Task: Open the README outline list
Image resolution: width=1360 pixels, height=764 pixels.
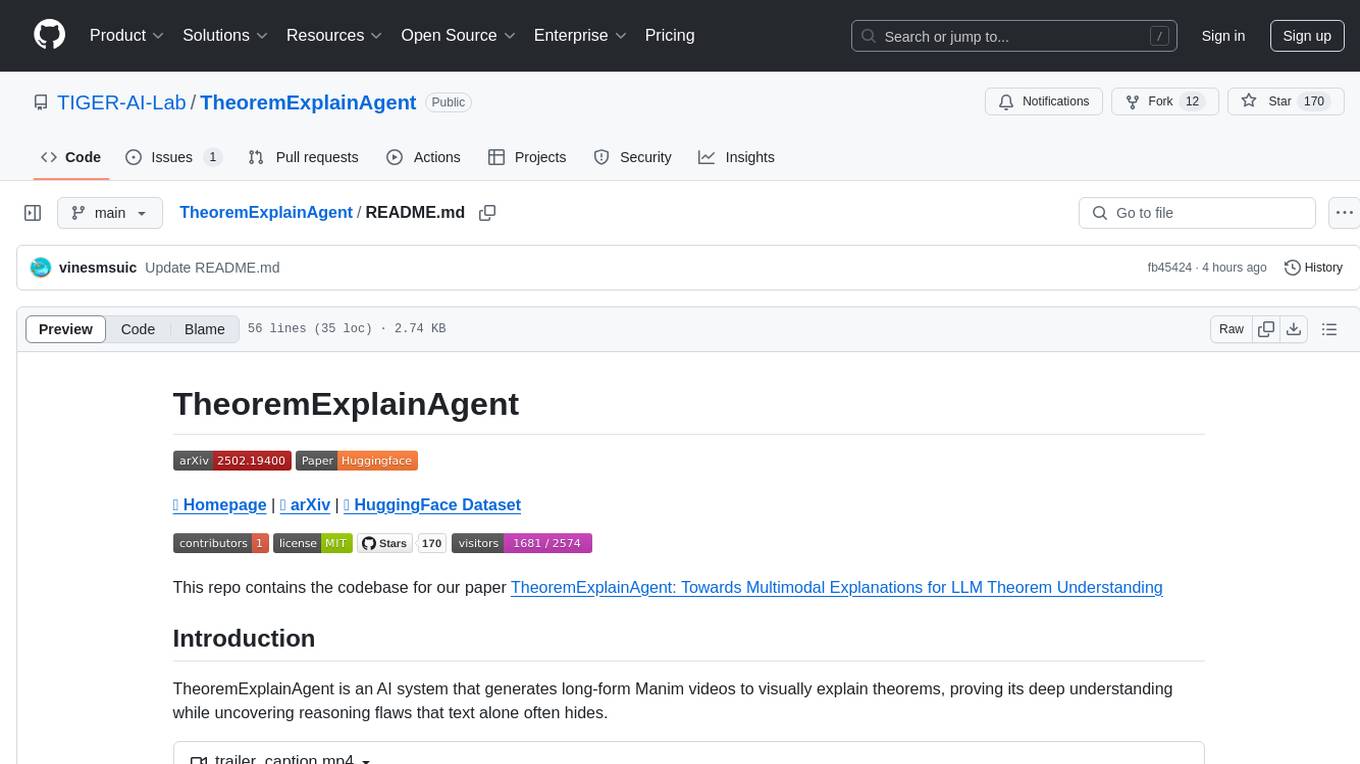Action: (1329, 329)
